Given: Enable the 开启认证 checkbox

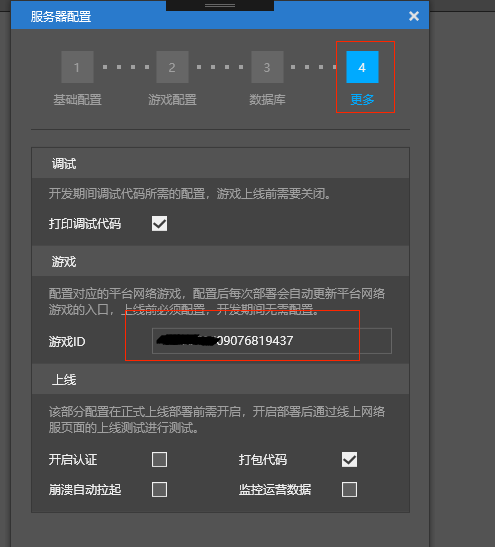Looking at the screenshot, I should (159, 459).
